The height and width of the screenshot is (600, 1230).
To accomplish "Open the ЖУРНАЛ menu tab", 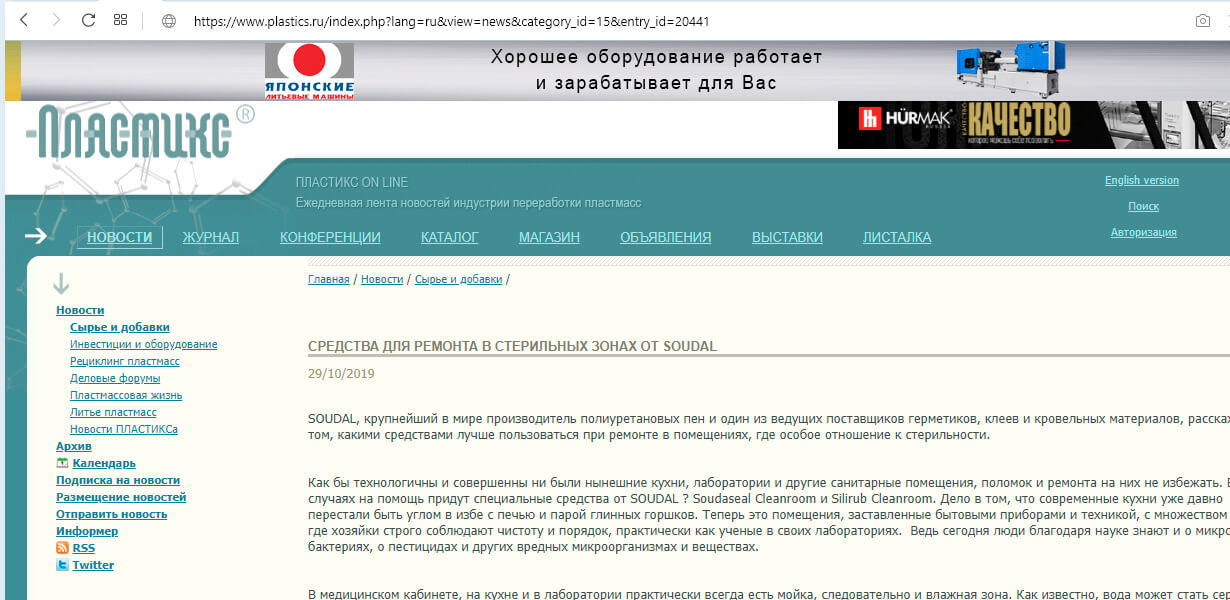I will point(210,237).
